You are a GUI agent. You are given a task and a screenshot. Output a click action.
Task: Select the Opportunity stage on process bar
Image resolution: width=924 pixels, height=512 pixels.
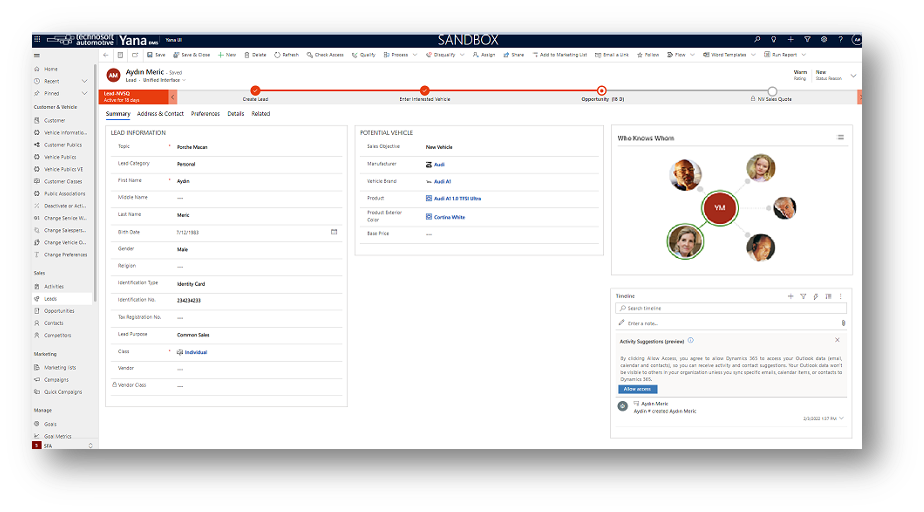coord(601,91)
